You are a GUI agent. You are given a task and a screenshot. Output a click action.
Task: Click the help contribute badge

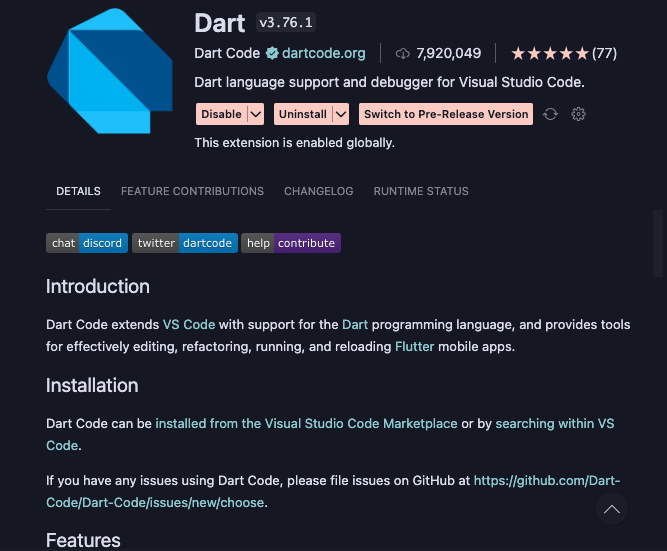(291, 243)
